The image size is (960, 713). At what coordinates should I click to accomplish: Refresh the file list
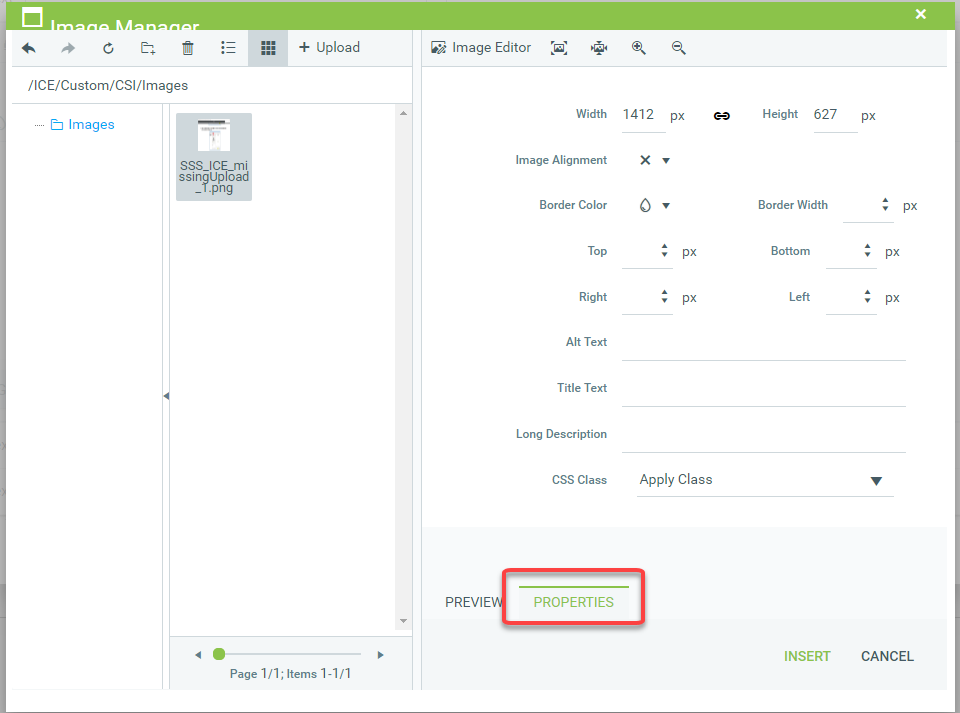pyautogui.click(x=108, y=48)
